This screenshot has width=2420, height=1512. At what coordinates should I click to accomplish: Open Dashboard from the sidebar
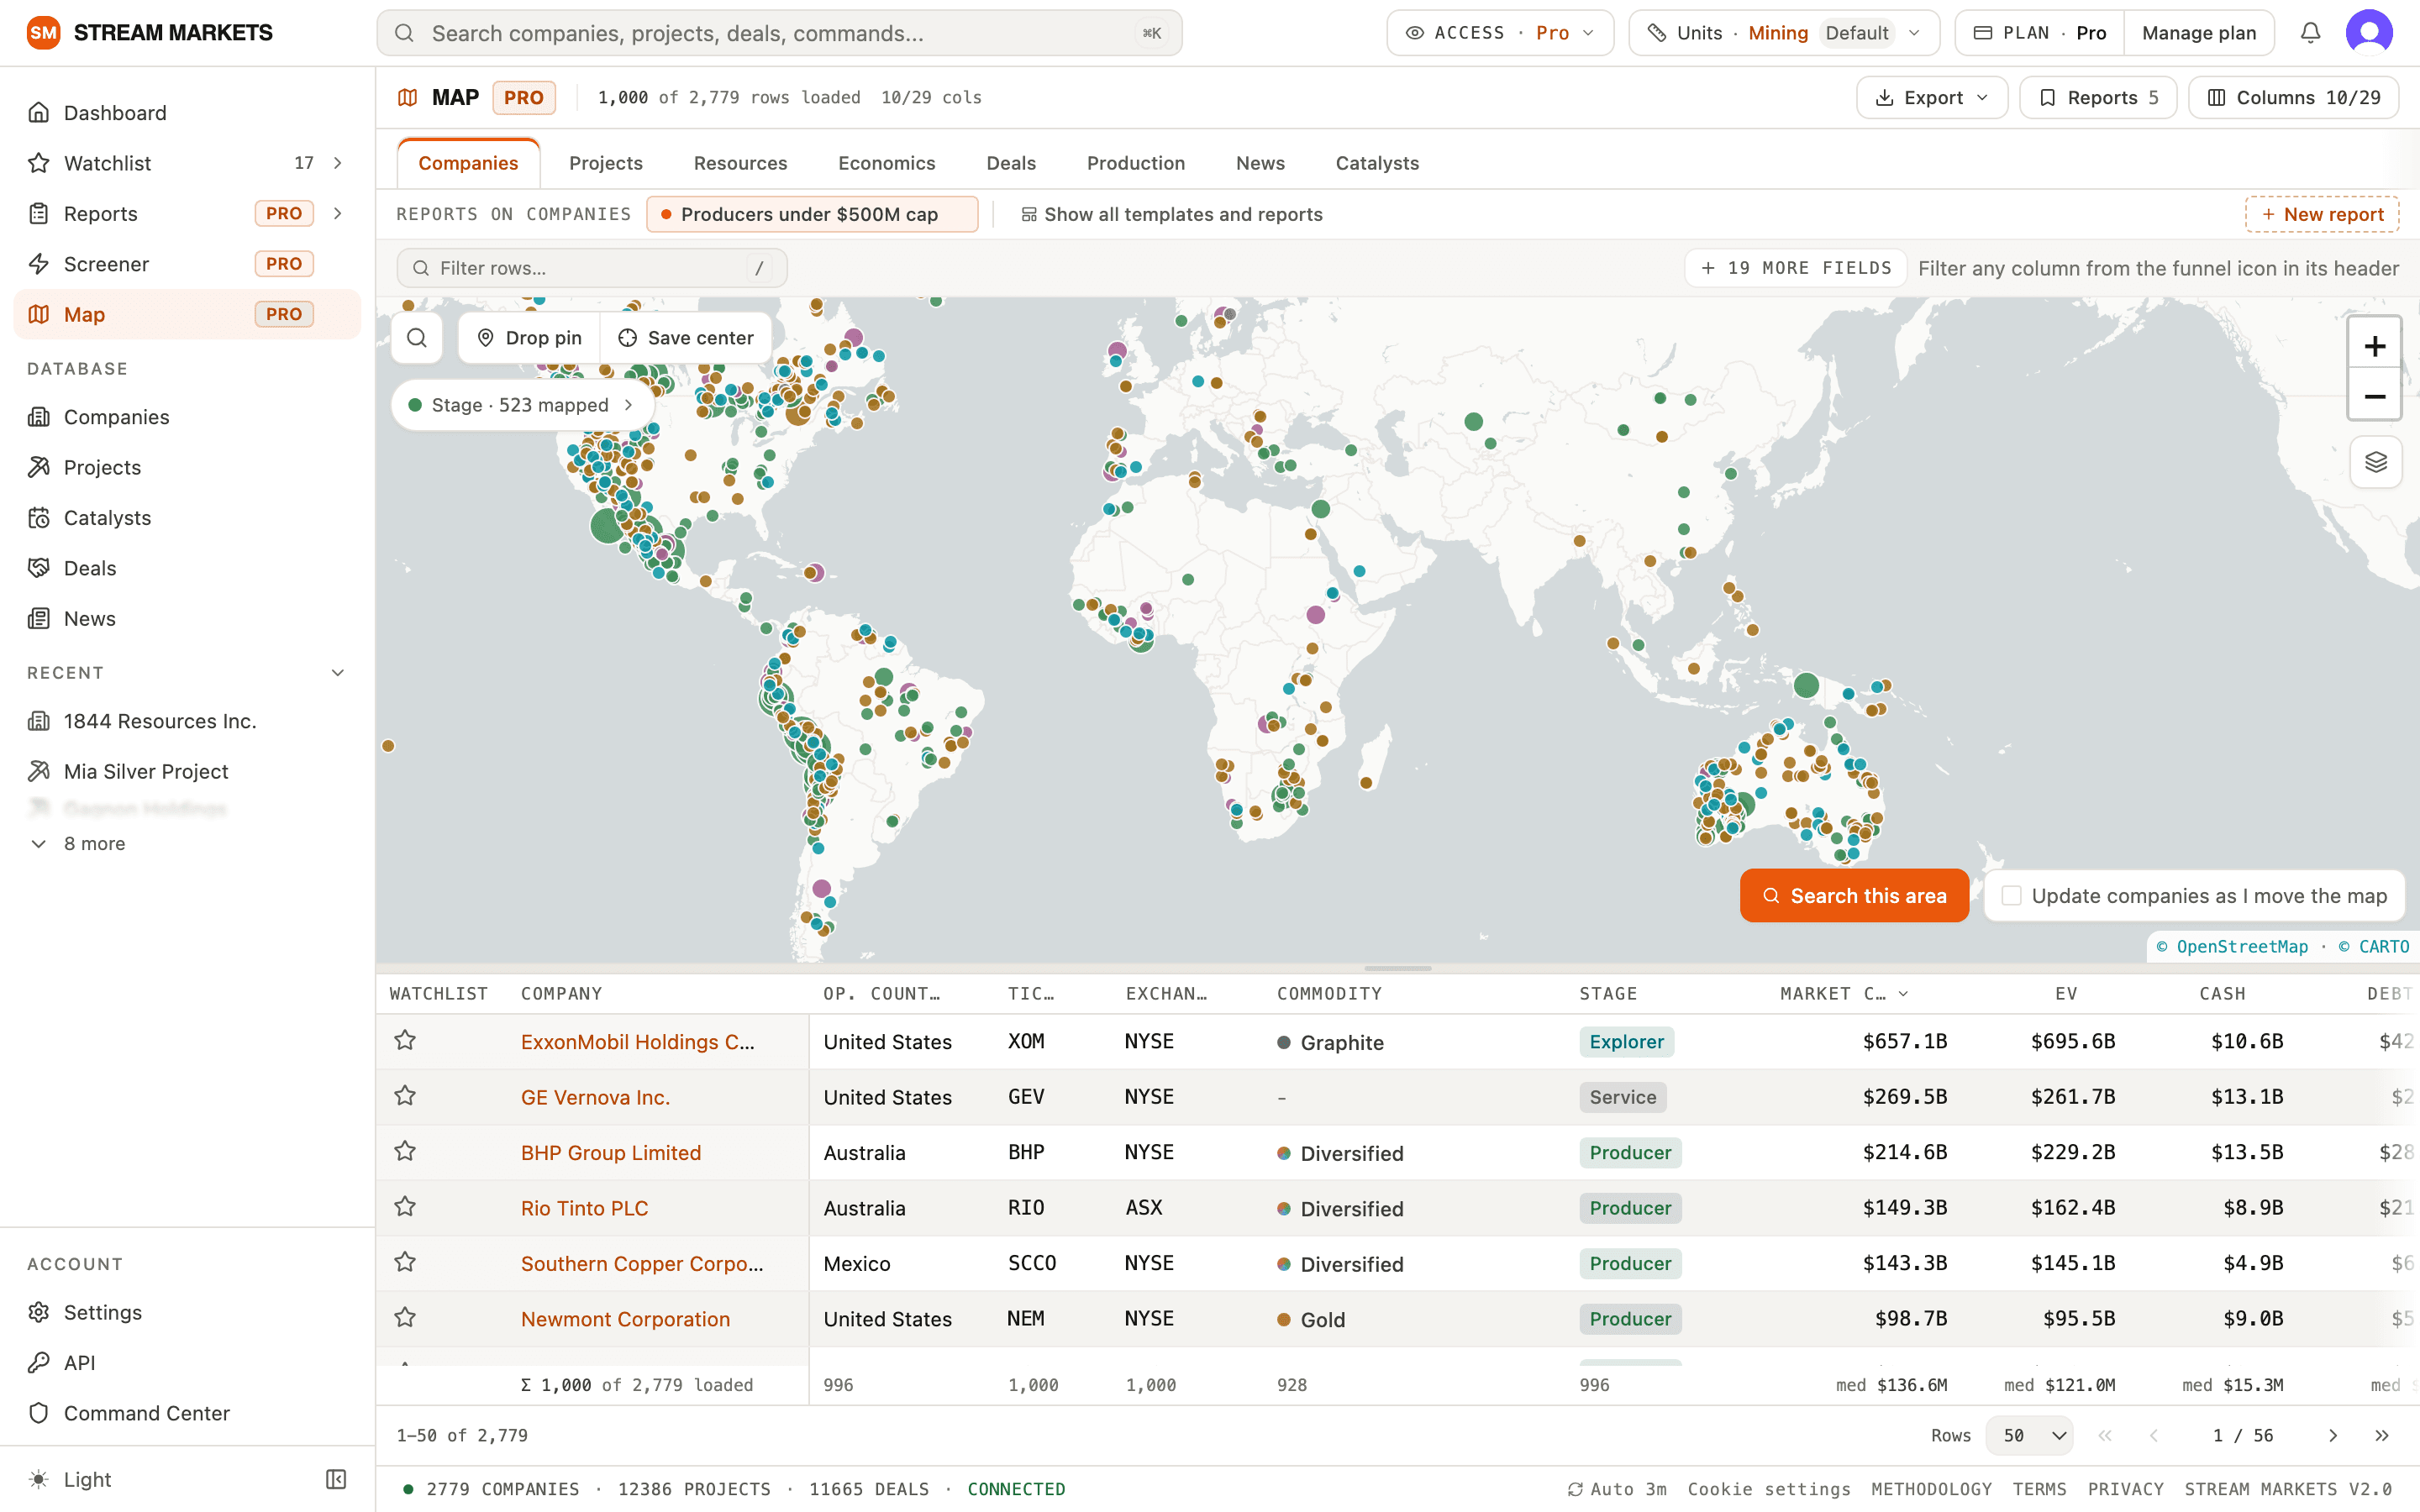[x=187, y=113]
